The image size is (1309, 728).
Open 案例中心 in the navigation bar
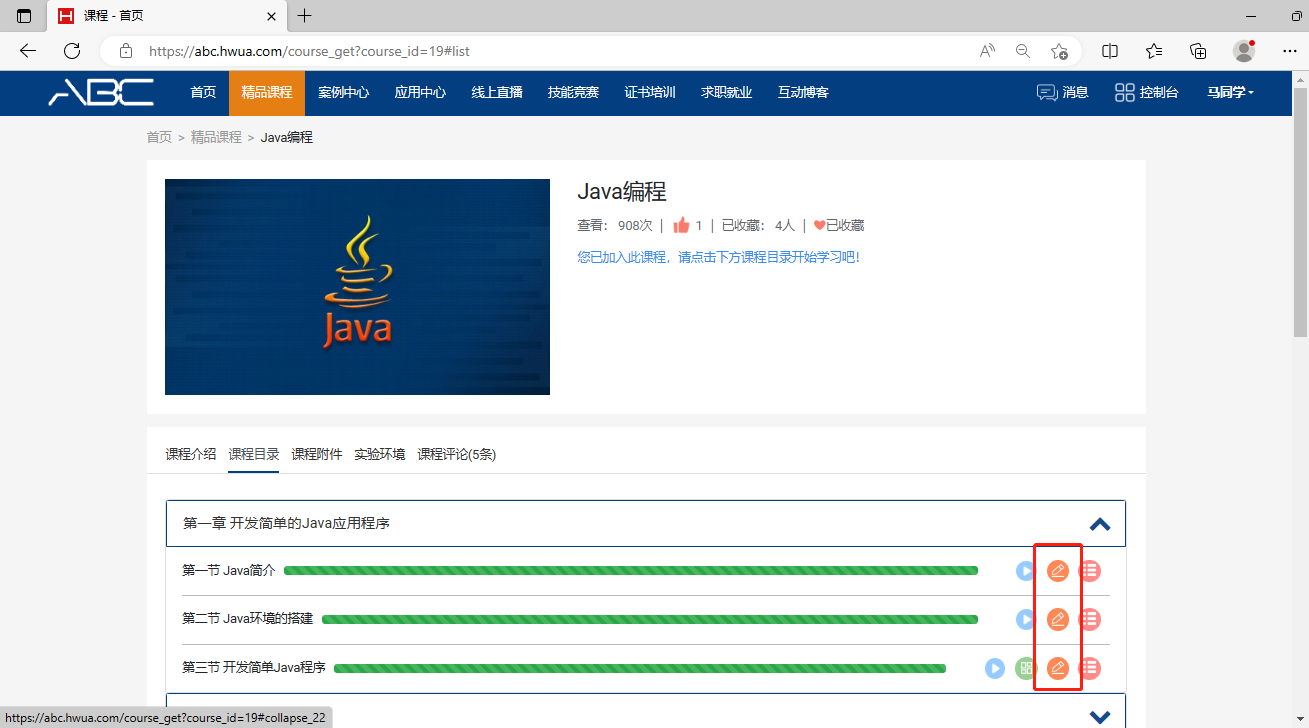click(343, 92)
